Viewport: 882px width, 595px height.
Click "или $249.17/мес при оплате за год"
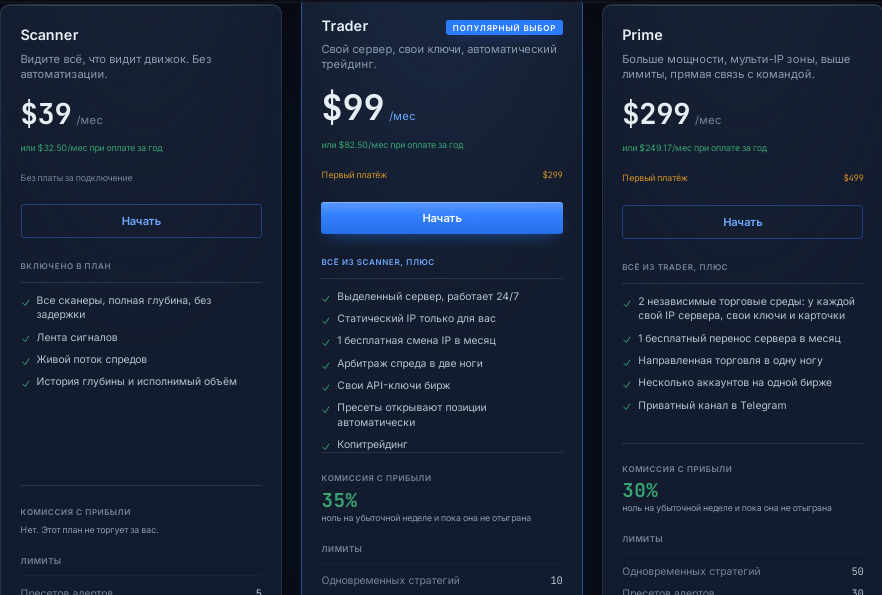coord(694,148)
